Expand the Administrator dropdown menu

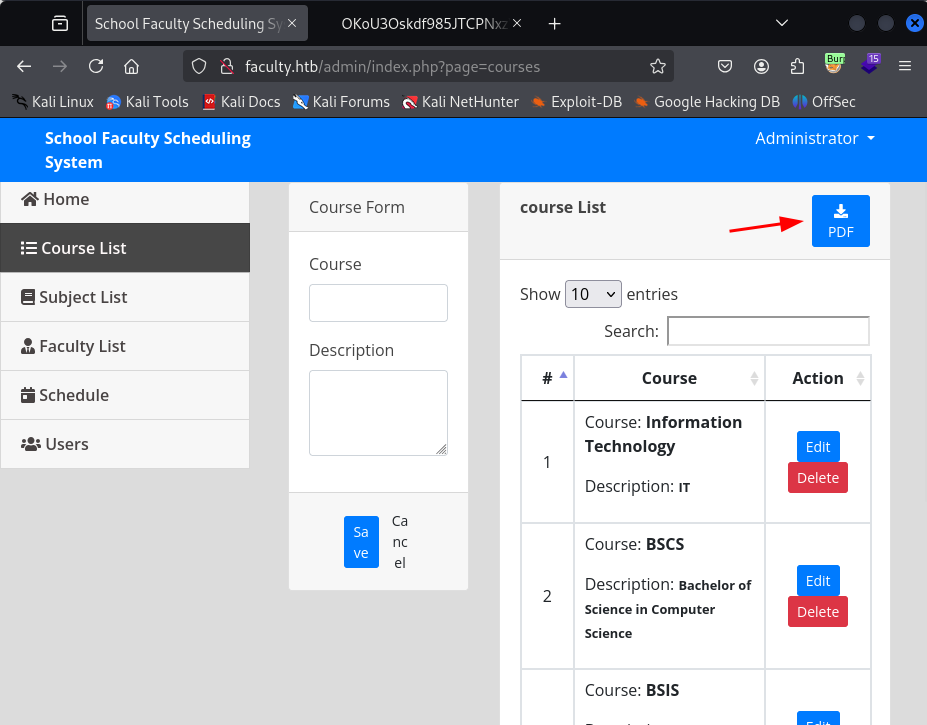(x=815, y=138)
